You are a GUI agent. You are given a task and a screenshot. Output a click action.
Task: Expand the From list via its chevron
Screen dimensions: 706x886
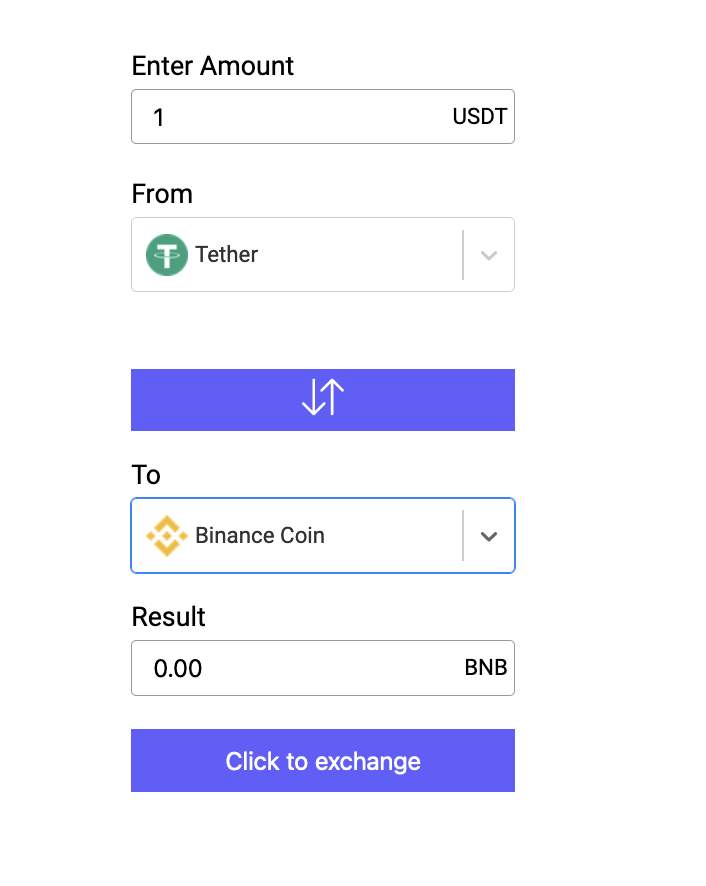coord(489,255)
